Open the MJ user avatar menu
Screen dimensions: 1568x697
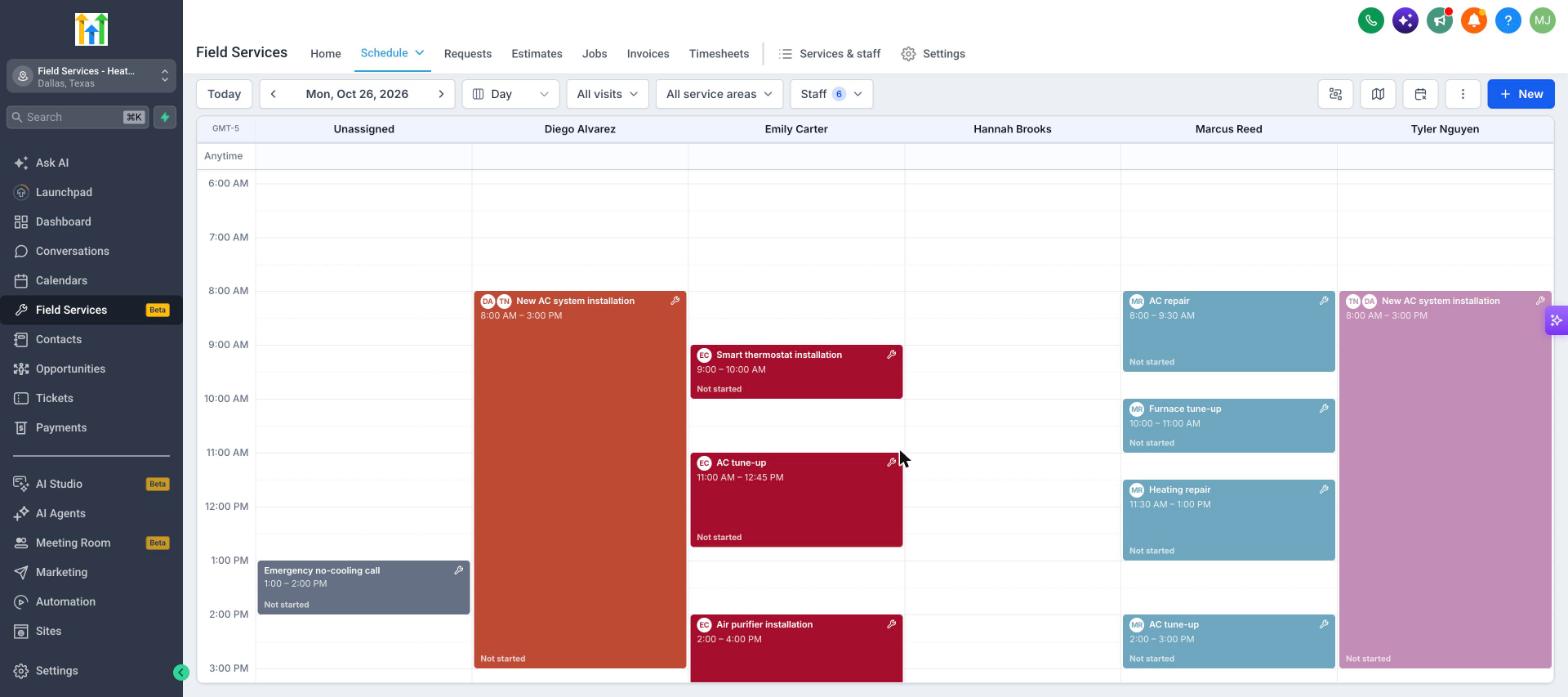point(1542,20)
